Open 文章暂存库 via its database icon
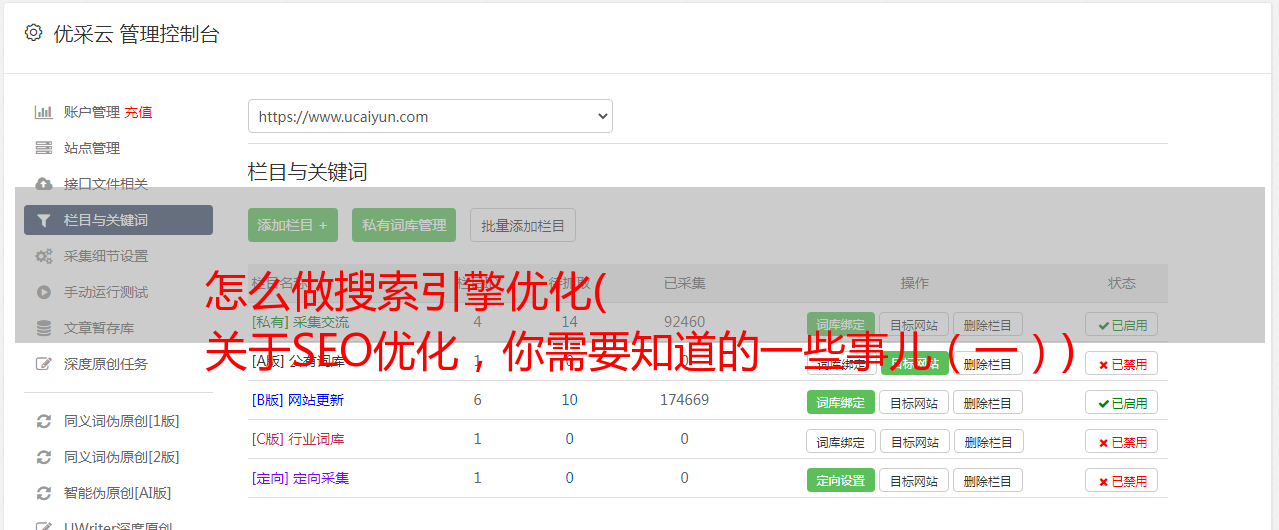Viewport: 1279px width, 530px height. tap(43, 328)
